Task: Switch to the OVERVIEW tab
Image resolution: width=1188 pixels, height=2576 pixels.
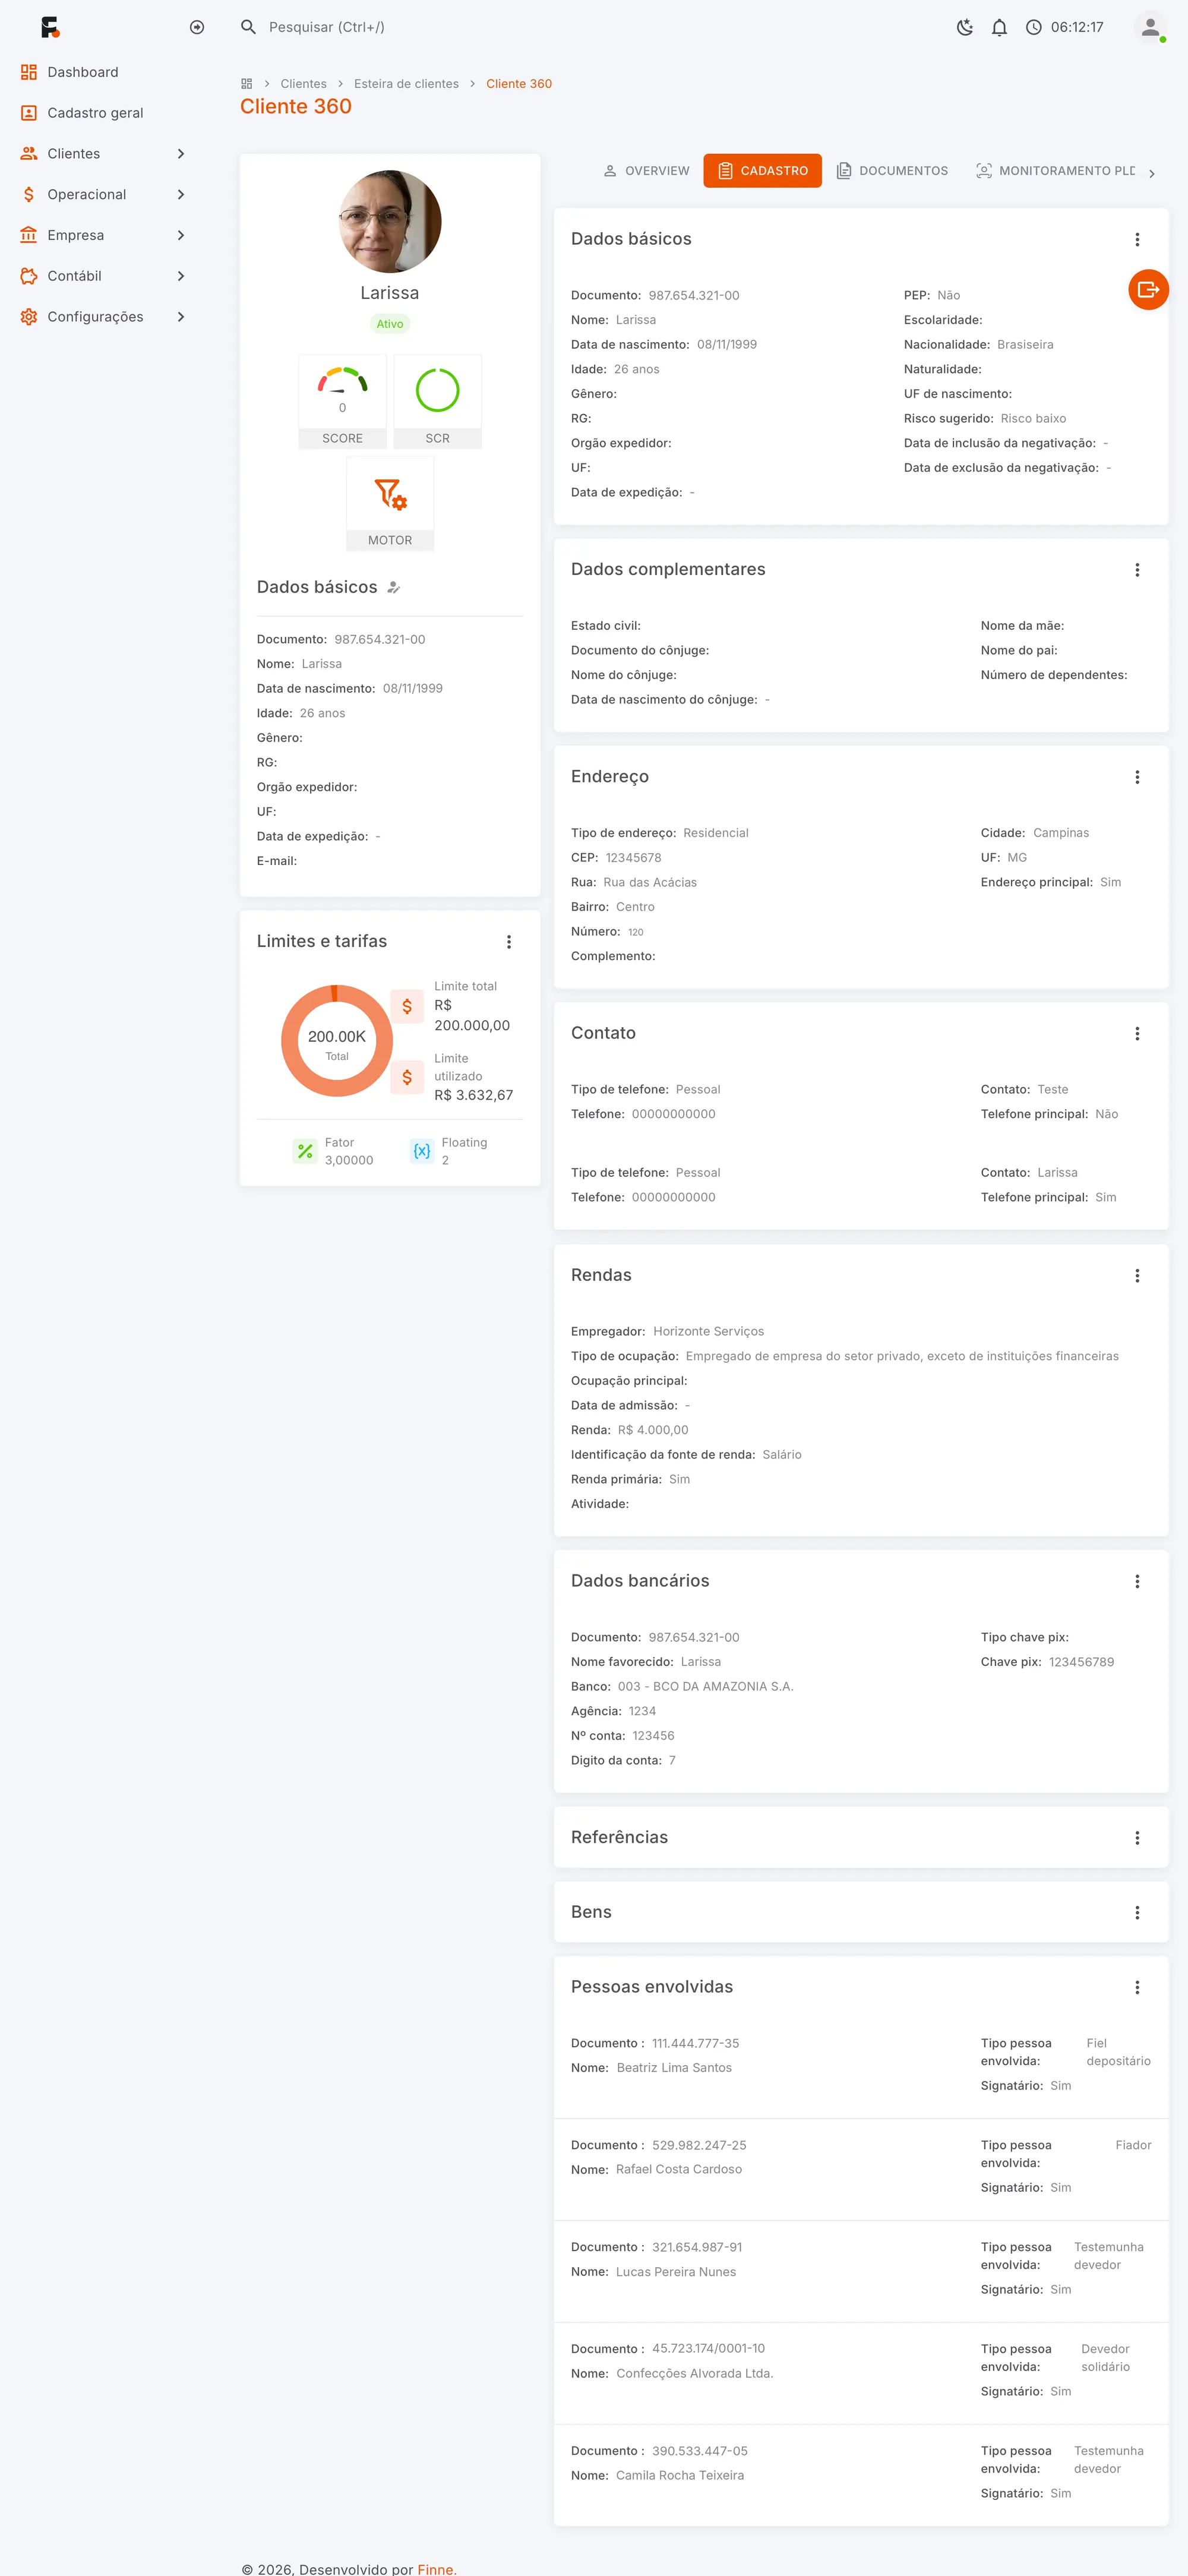Action: [646, 171]
